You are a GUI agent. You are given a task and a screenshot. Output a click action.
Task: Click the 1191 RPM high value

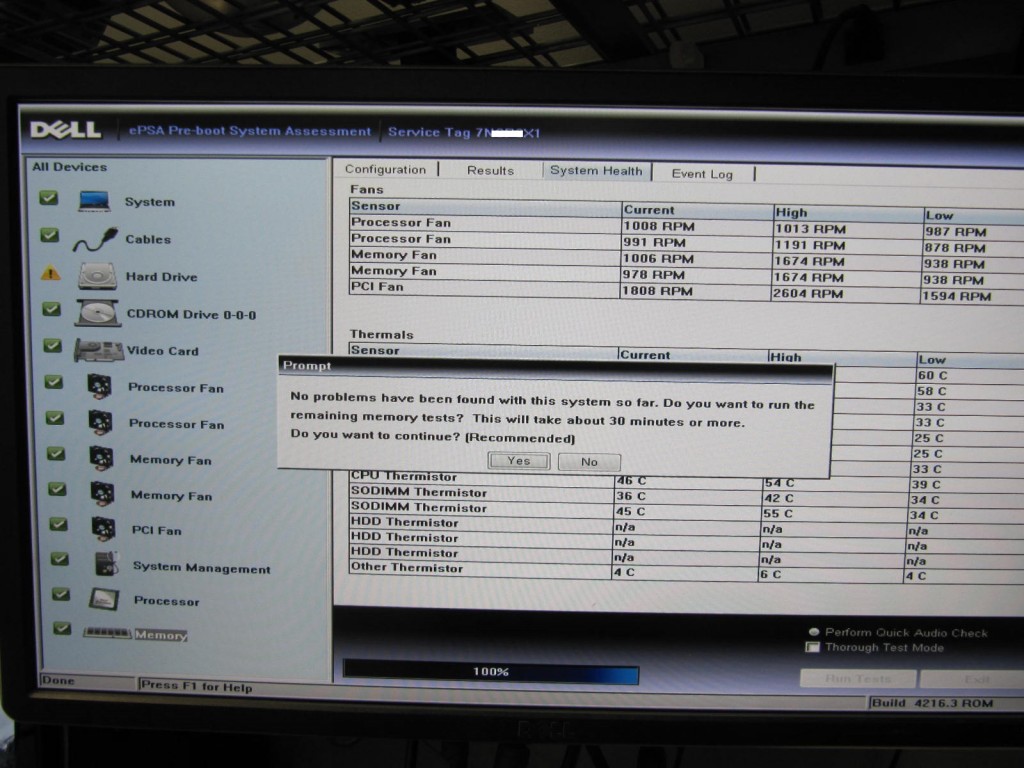coord(810,246)
